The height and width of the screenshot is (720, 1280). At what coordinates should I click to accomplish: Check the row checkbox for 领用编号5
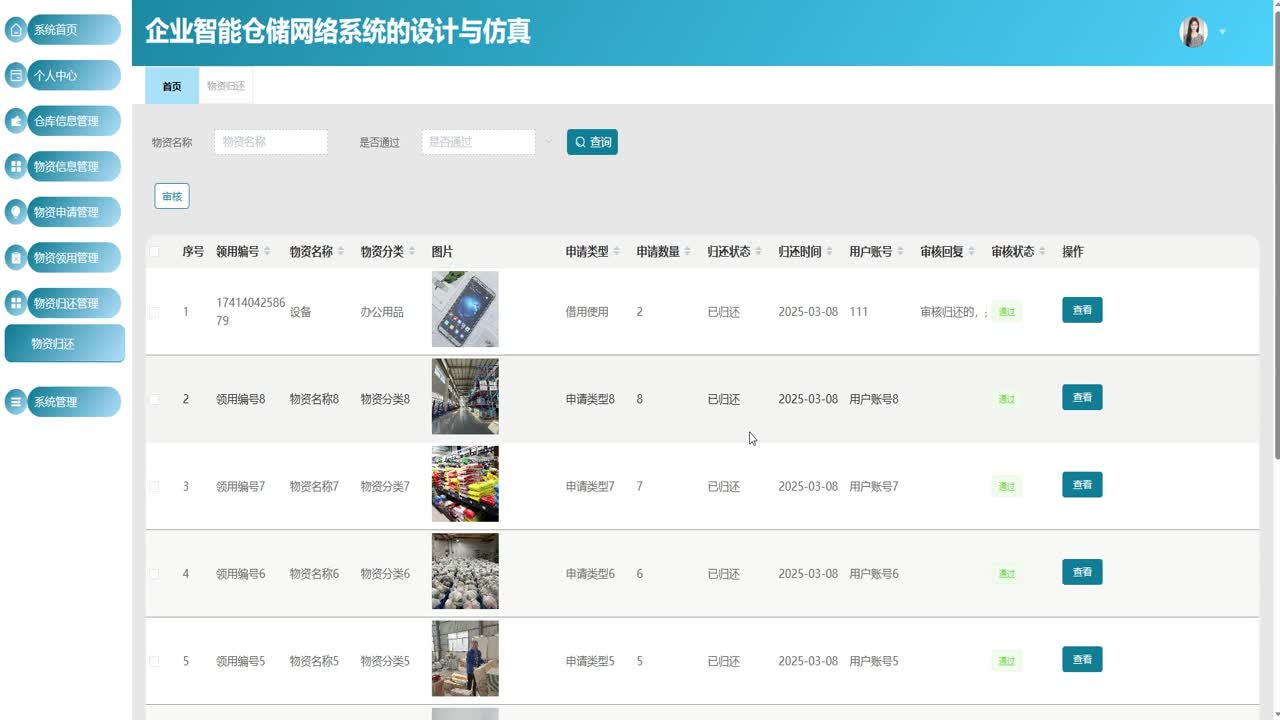pos(154,661)
